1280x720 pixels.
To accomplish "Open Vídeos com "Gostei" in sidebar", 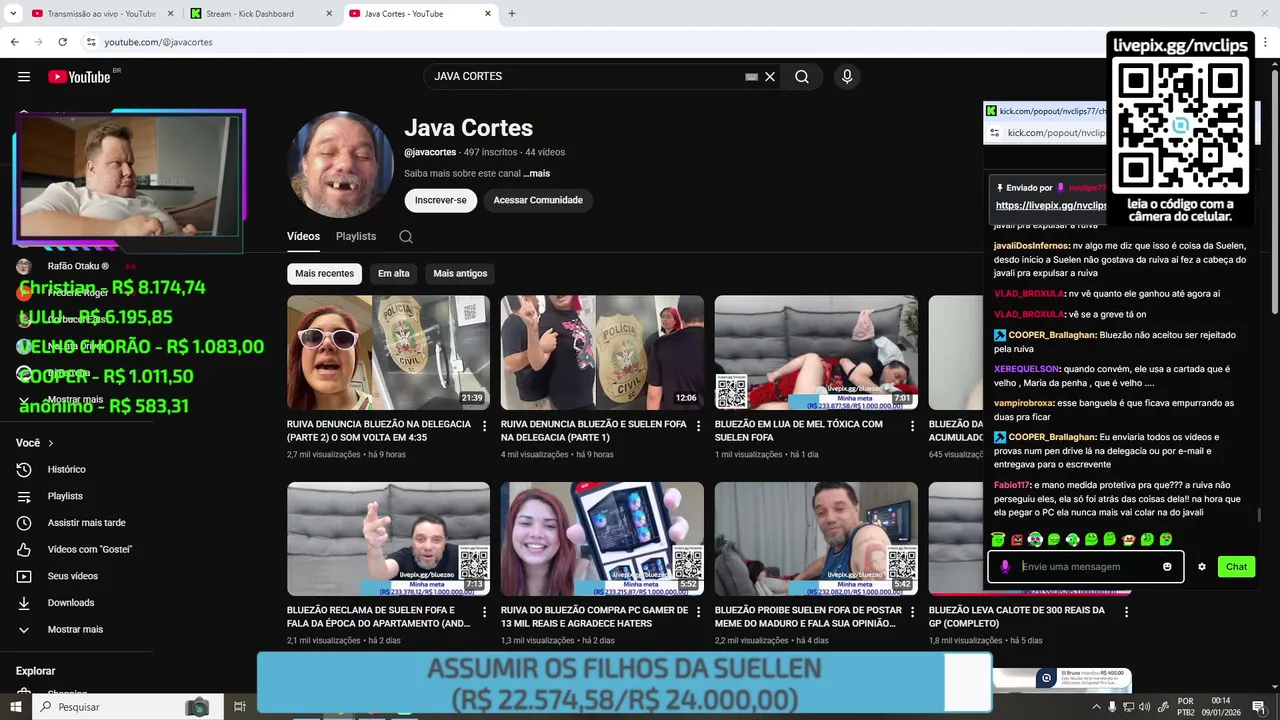I will coord(89,549).
